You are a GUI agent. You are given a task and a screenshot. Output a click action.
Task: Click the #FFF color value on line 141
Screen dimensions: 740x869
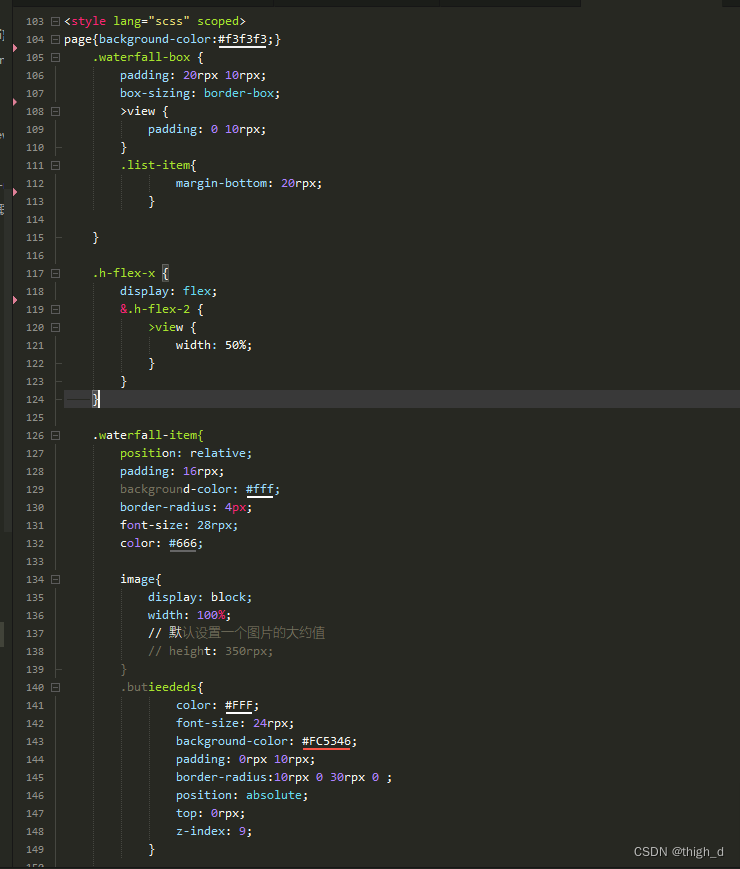pyautogui.click(x=239, y=705)
